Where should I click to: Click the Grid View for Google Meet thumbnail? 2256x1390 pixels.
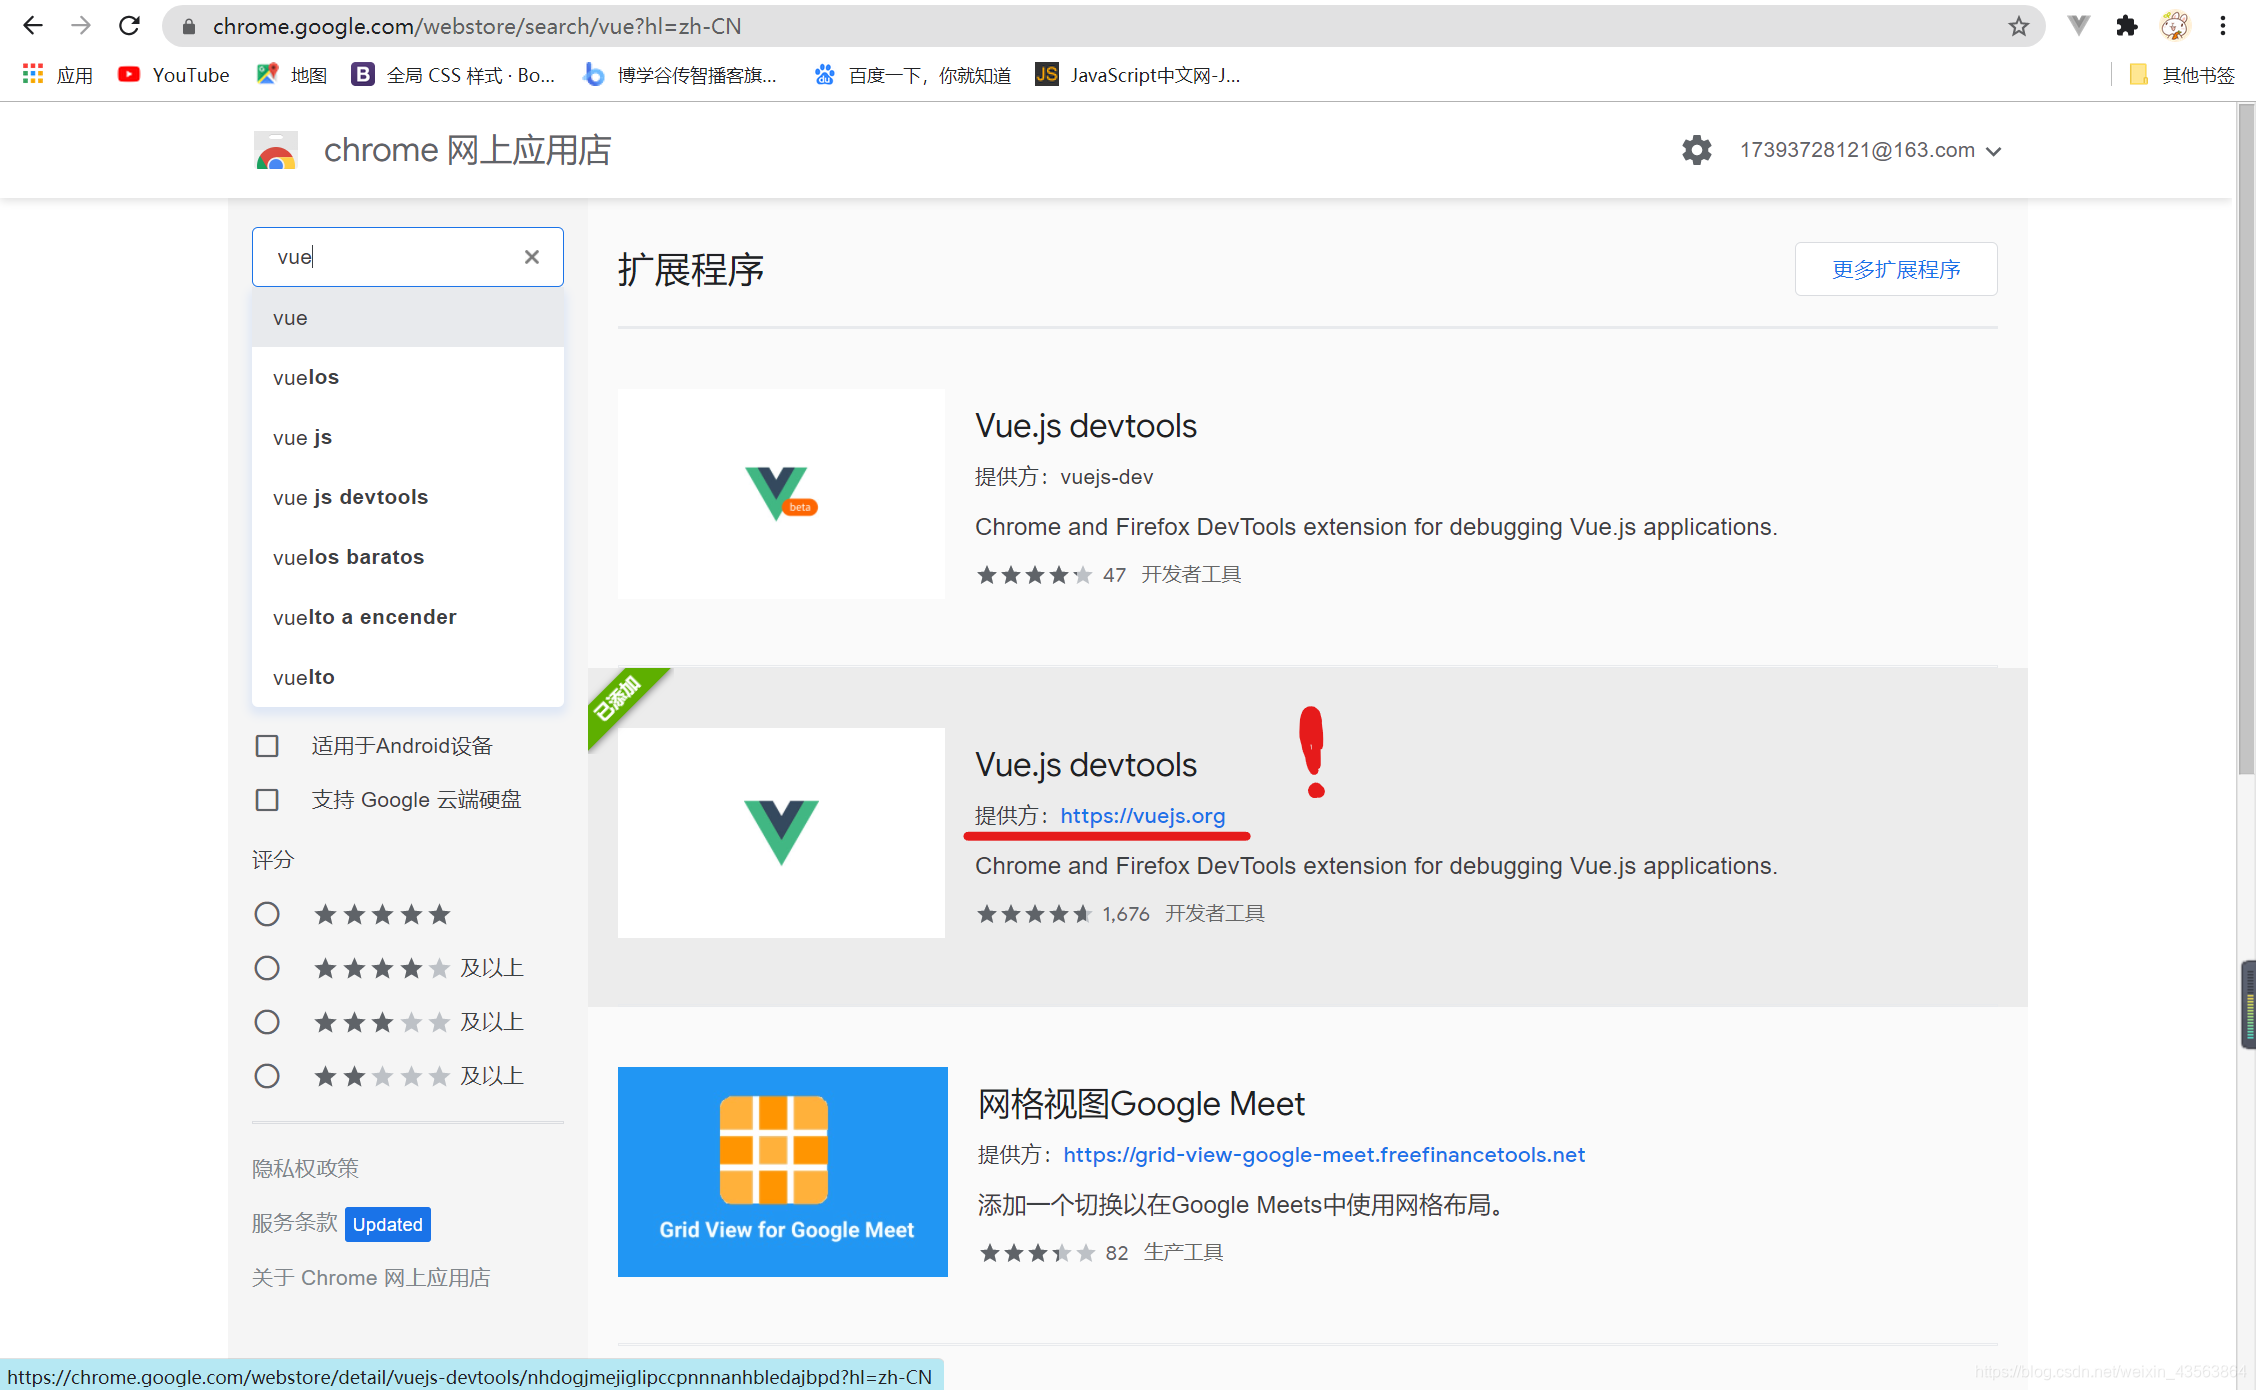pos(782,1172)
